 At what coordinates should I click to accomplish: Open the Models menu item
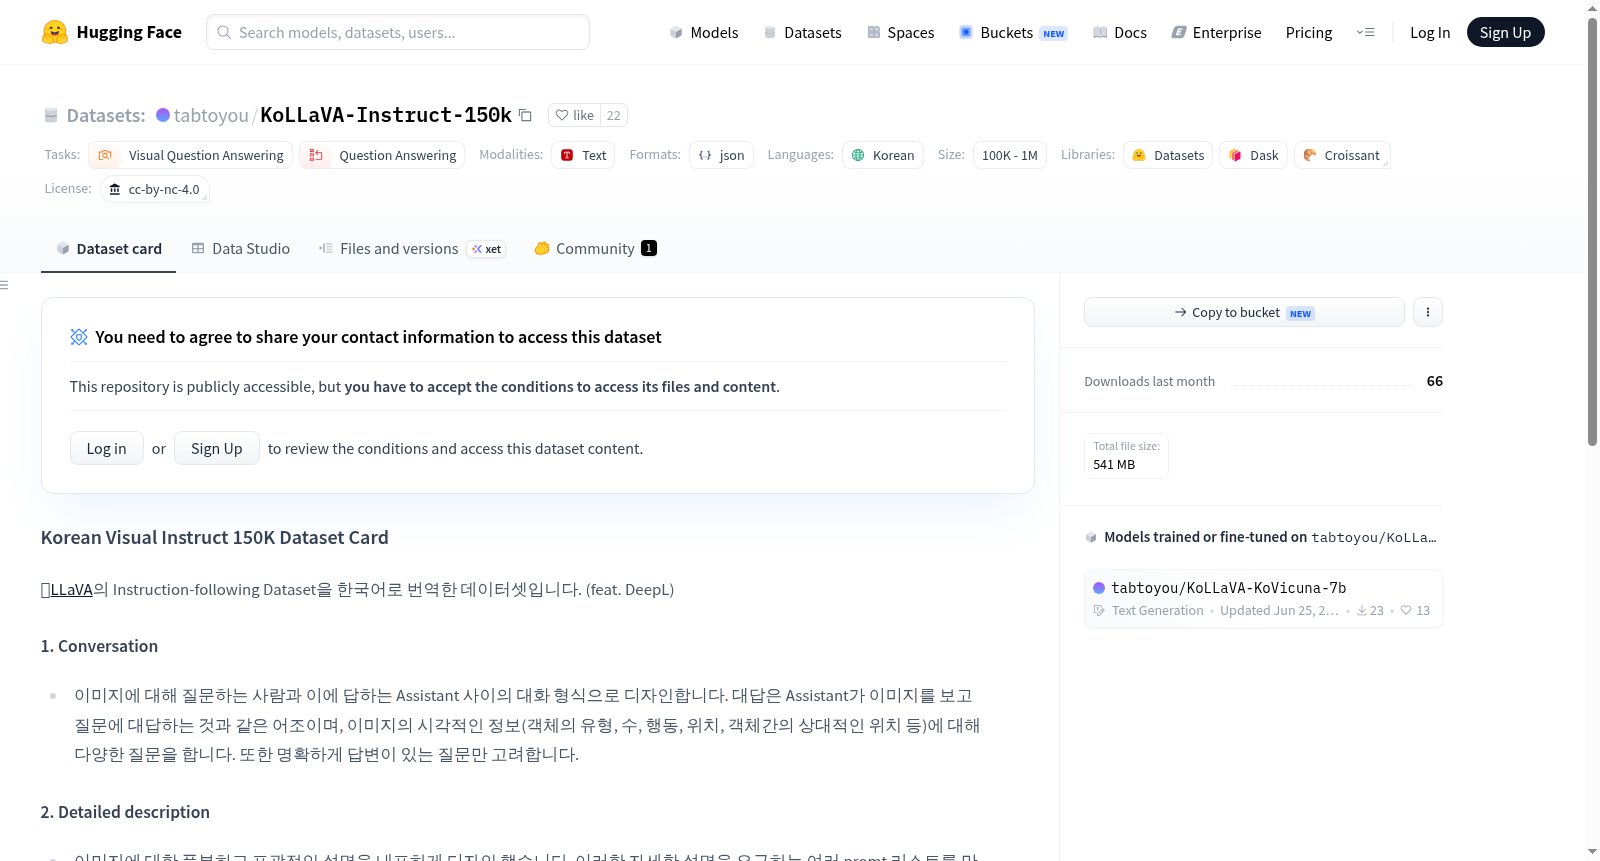click(x=704, y=32)
